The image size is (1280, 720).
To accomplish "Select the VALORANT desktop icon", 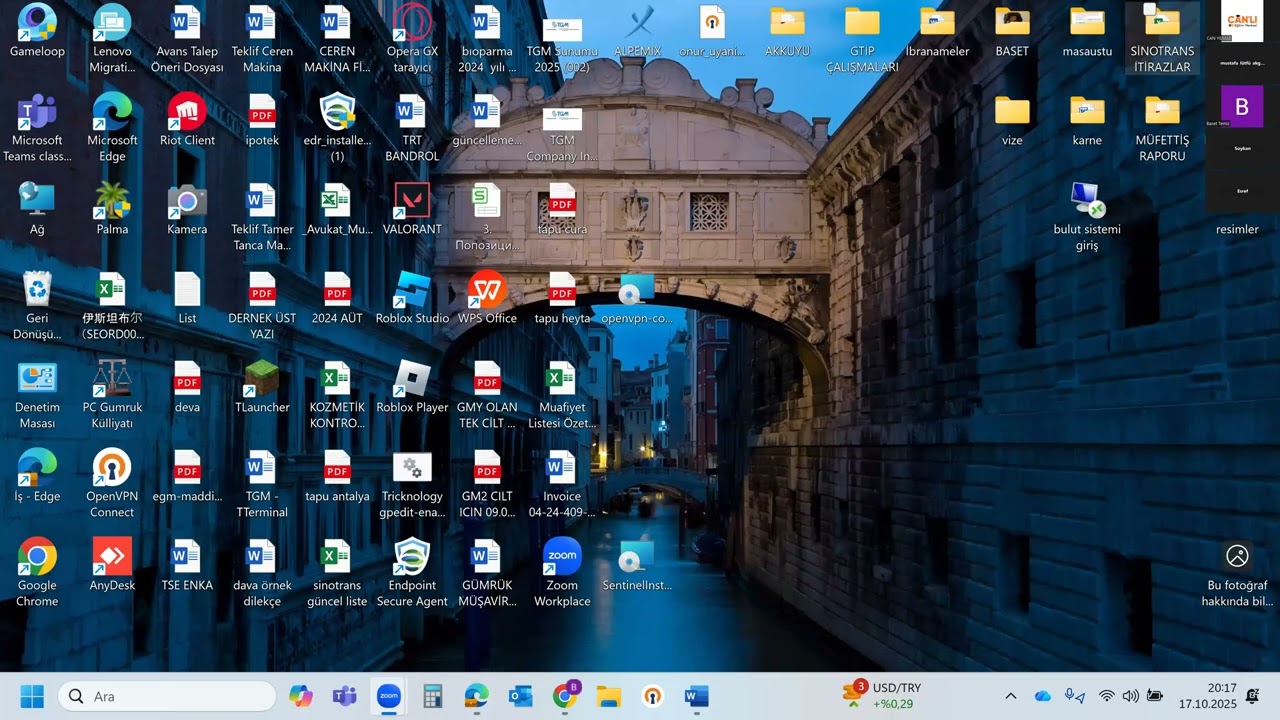I will [412, 210].
